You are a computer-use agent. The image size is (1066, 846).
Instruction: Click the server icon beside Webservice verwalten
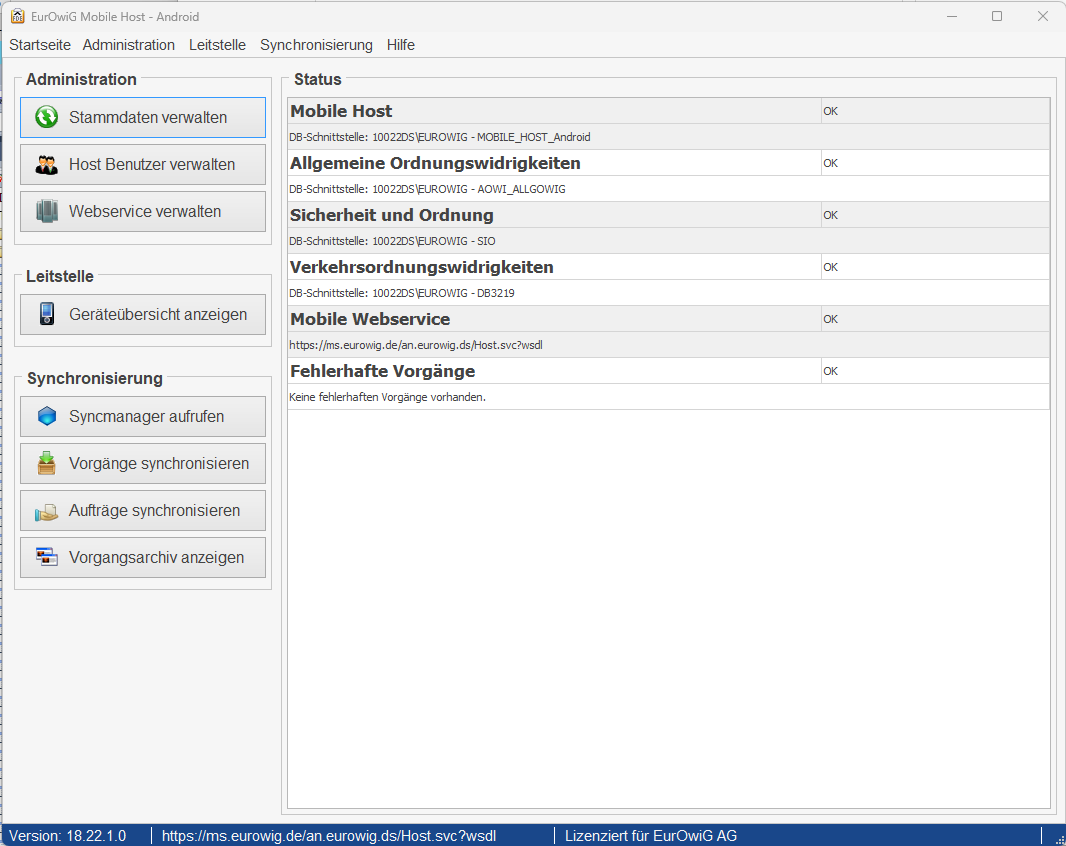tap(46, 211)
